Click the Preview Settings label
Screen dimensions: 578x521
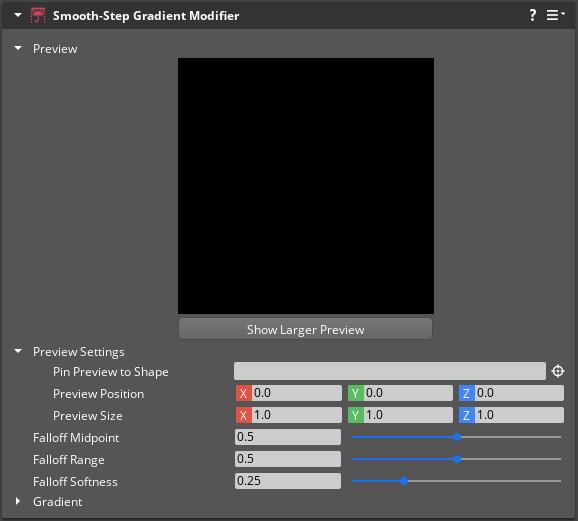click(x=79, y=352)
